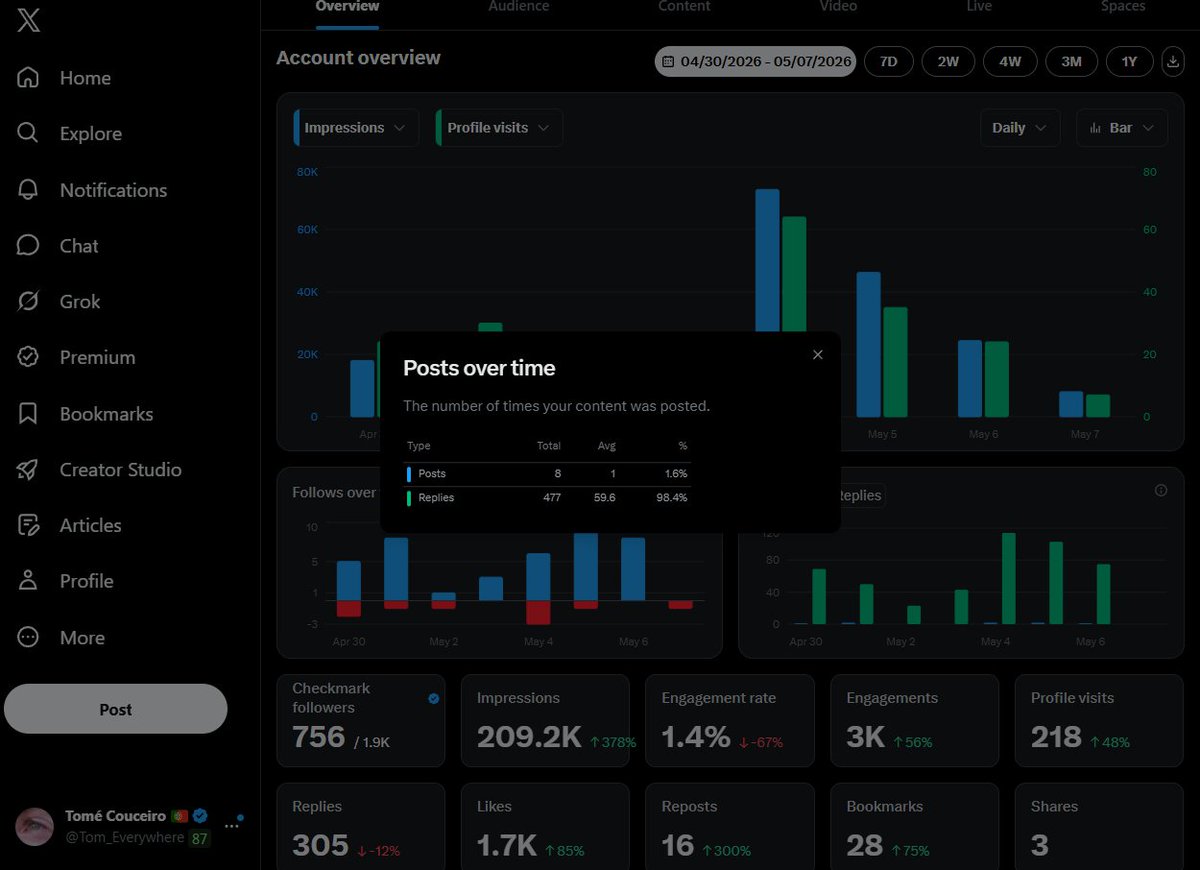Open the Notifications bell icon

coord(28,190)
